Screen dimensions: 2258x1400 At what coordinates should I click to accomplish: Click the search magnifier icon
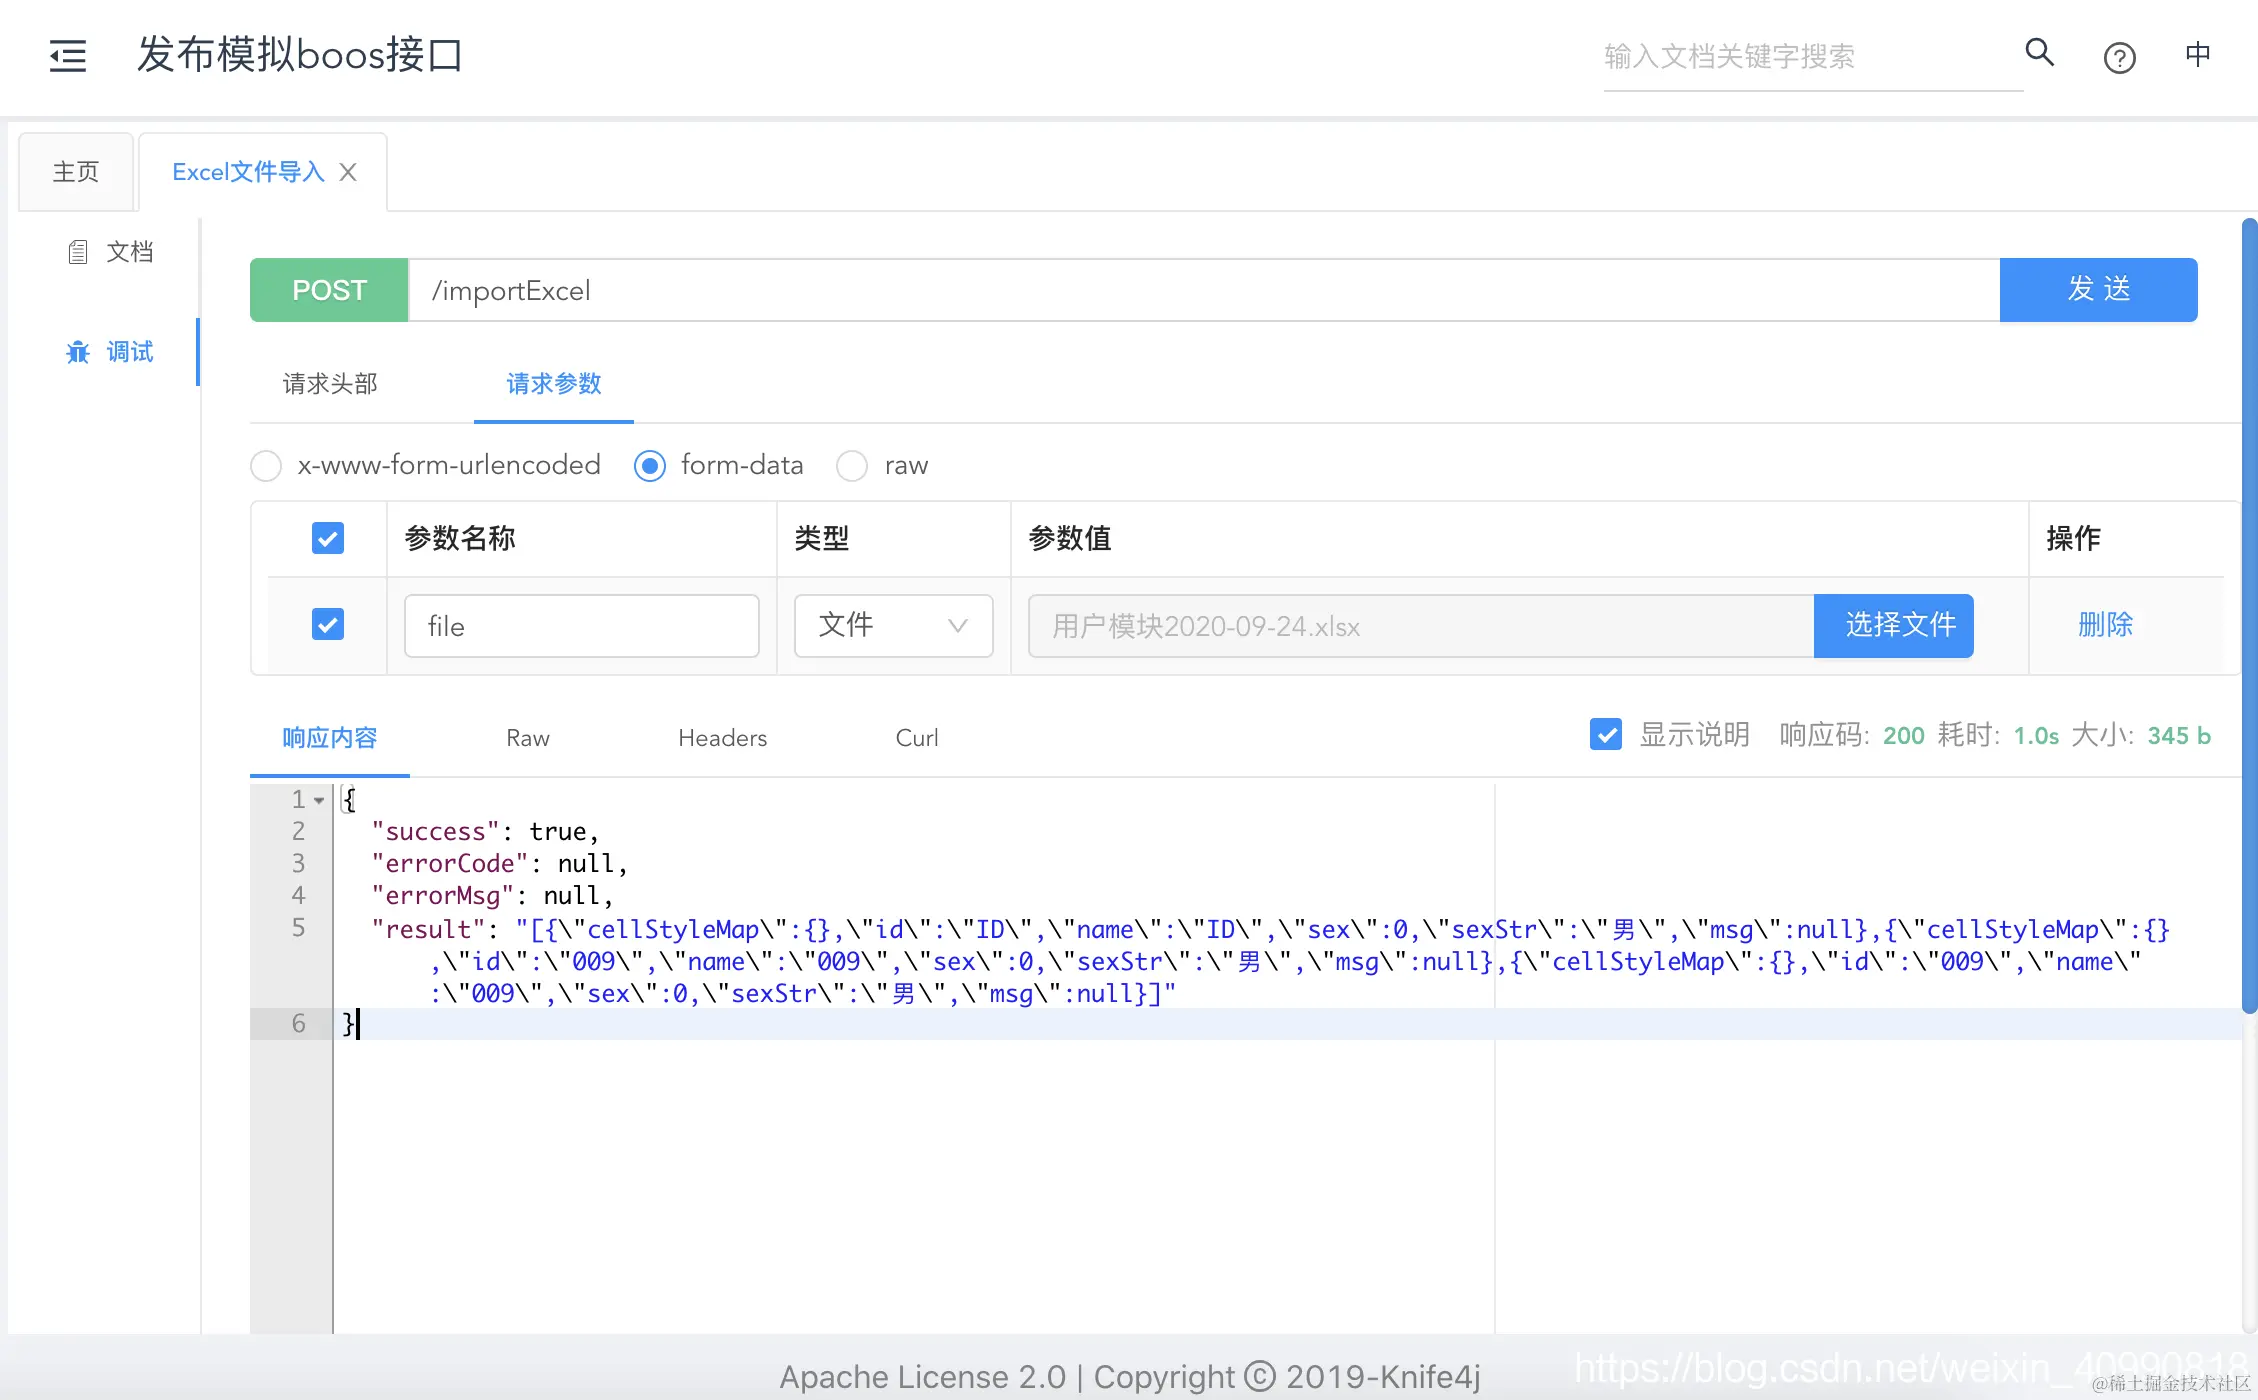coord(2039,52)
